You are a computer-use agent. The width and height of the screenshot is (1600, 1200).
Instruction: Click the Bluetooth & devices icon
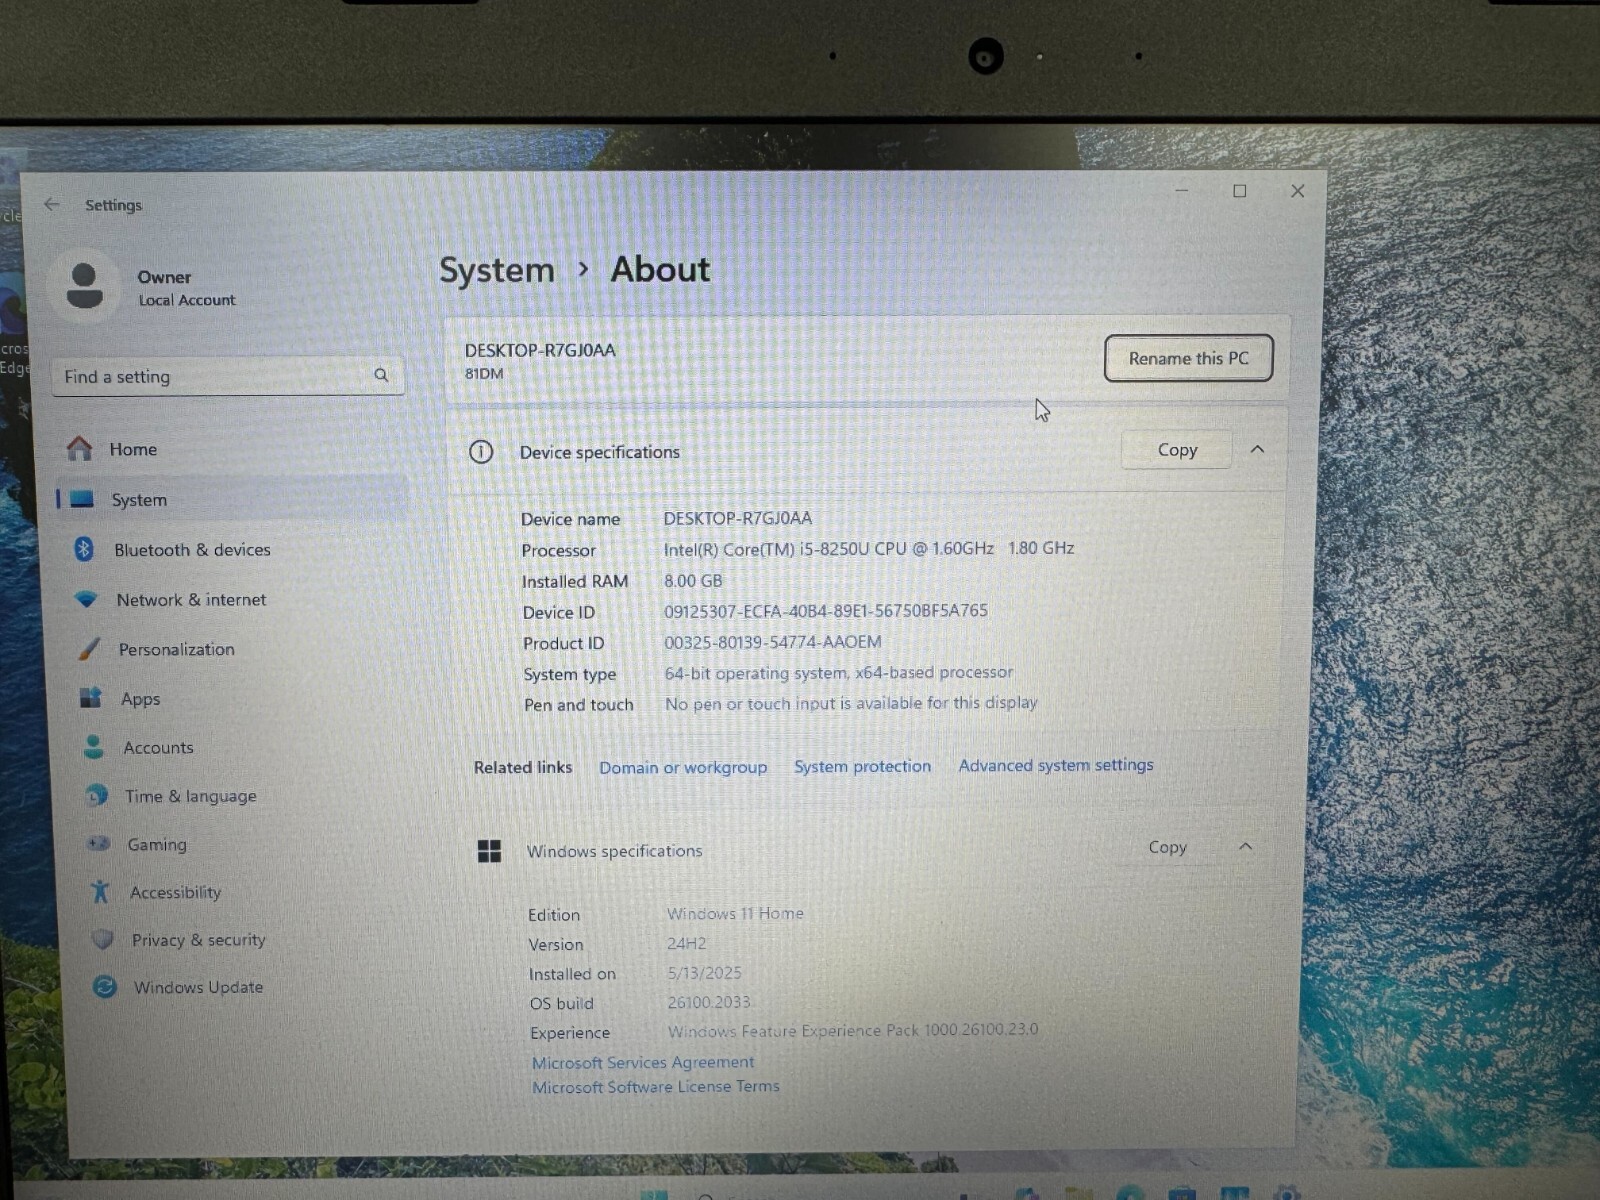click(84, 549)
